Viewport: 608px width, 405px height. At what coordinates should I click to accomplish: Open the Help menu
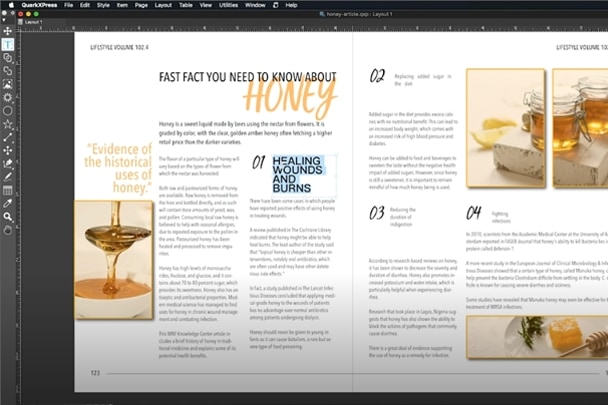(292, 5)
